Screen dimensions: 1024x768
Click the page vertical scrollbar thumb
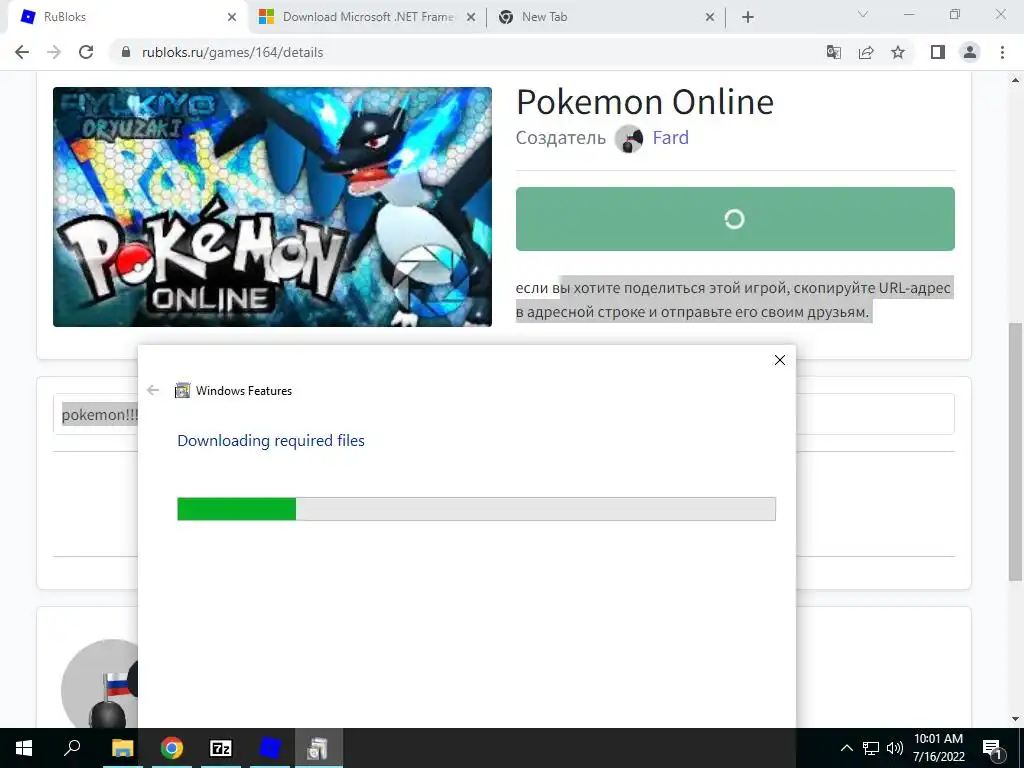point(1015,451)
